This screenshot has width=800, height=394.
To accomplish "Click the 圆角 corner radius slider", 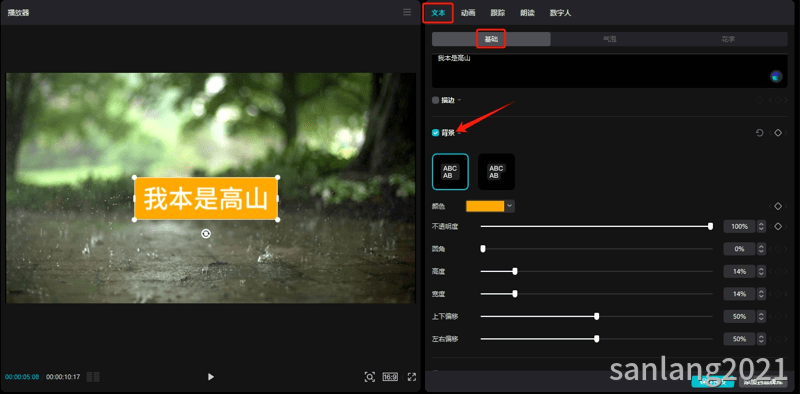I will click(596, 249).
